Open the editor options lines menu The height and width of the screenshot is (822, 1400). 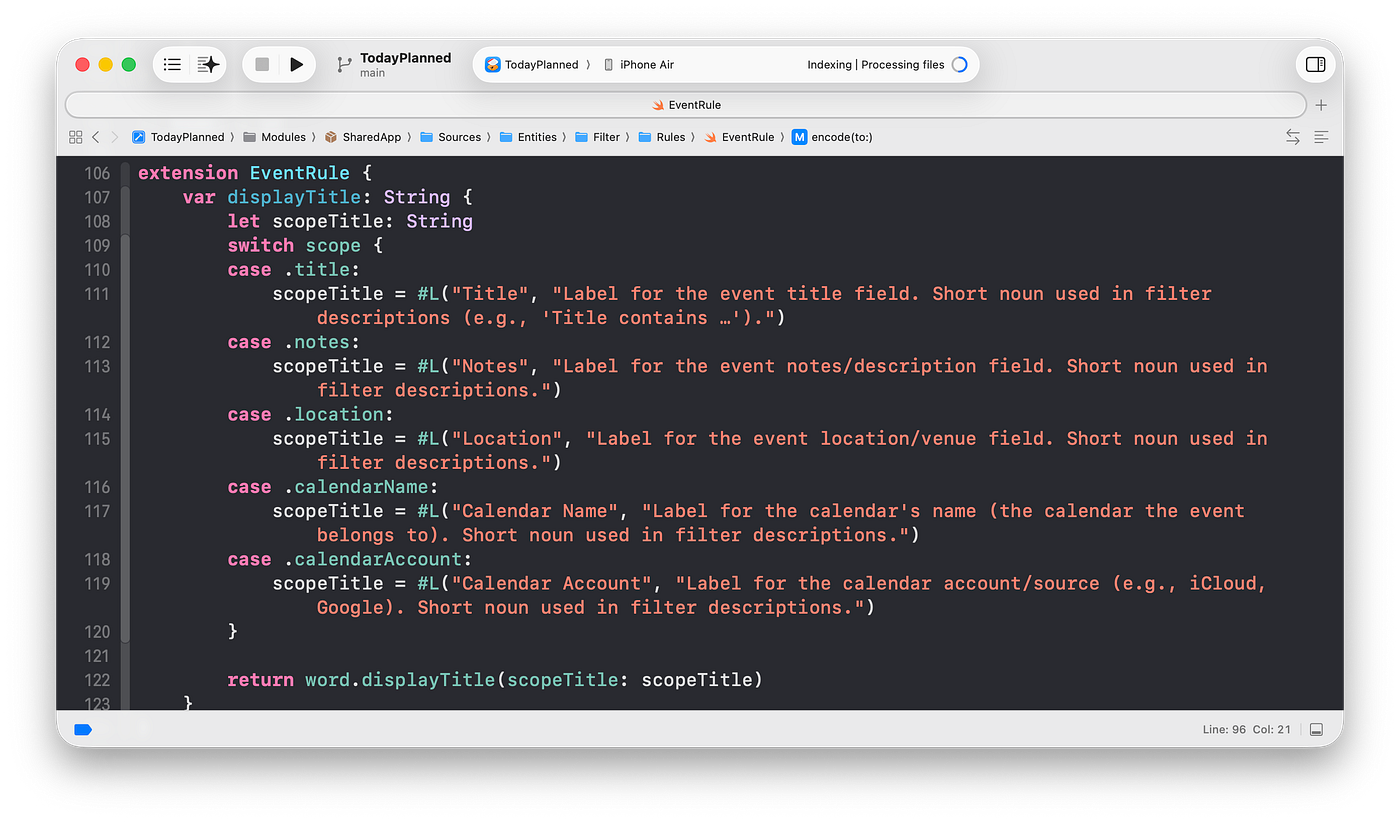[1321, 137]
